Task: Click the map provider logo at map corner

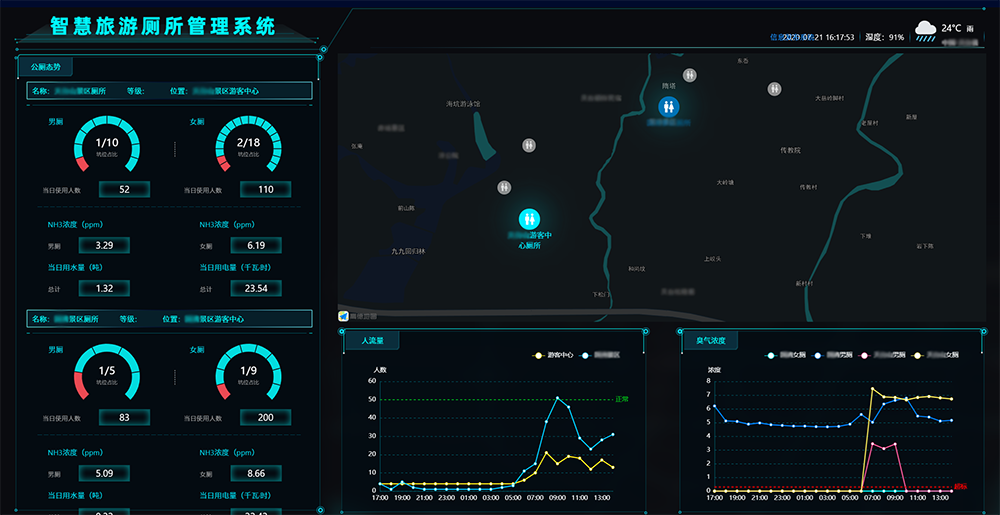Action: pyautogui.click(x=344, y=316)
